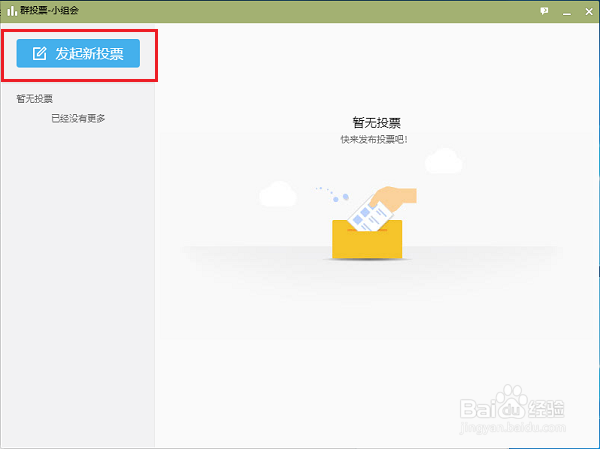The image size is (600, 449).
Task: Click the 暂无投票 heading in the main panel
Action: pos(377,123)
